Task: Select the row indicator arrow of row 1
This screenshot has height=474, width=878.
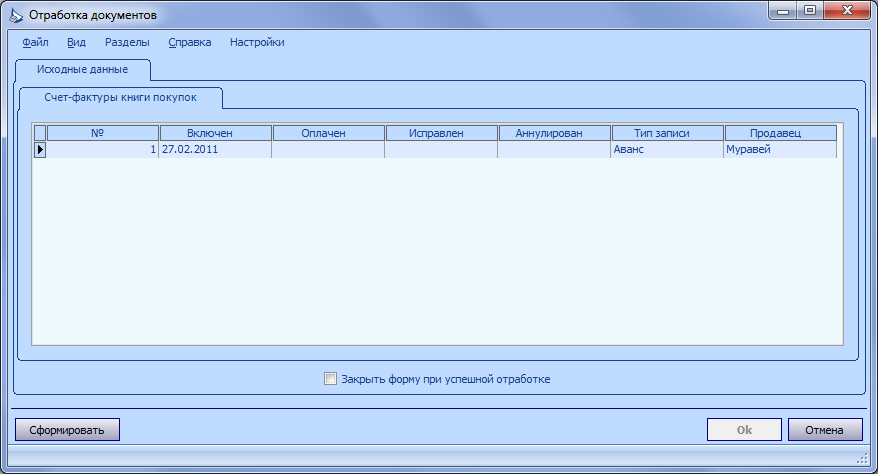Action: point(40,149)
